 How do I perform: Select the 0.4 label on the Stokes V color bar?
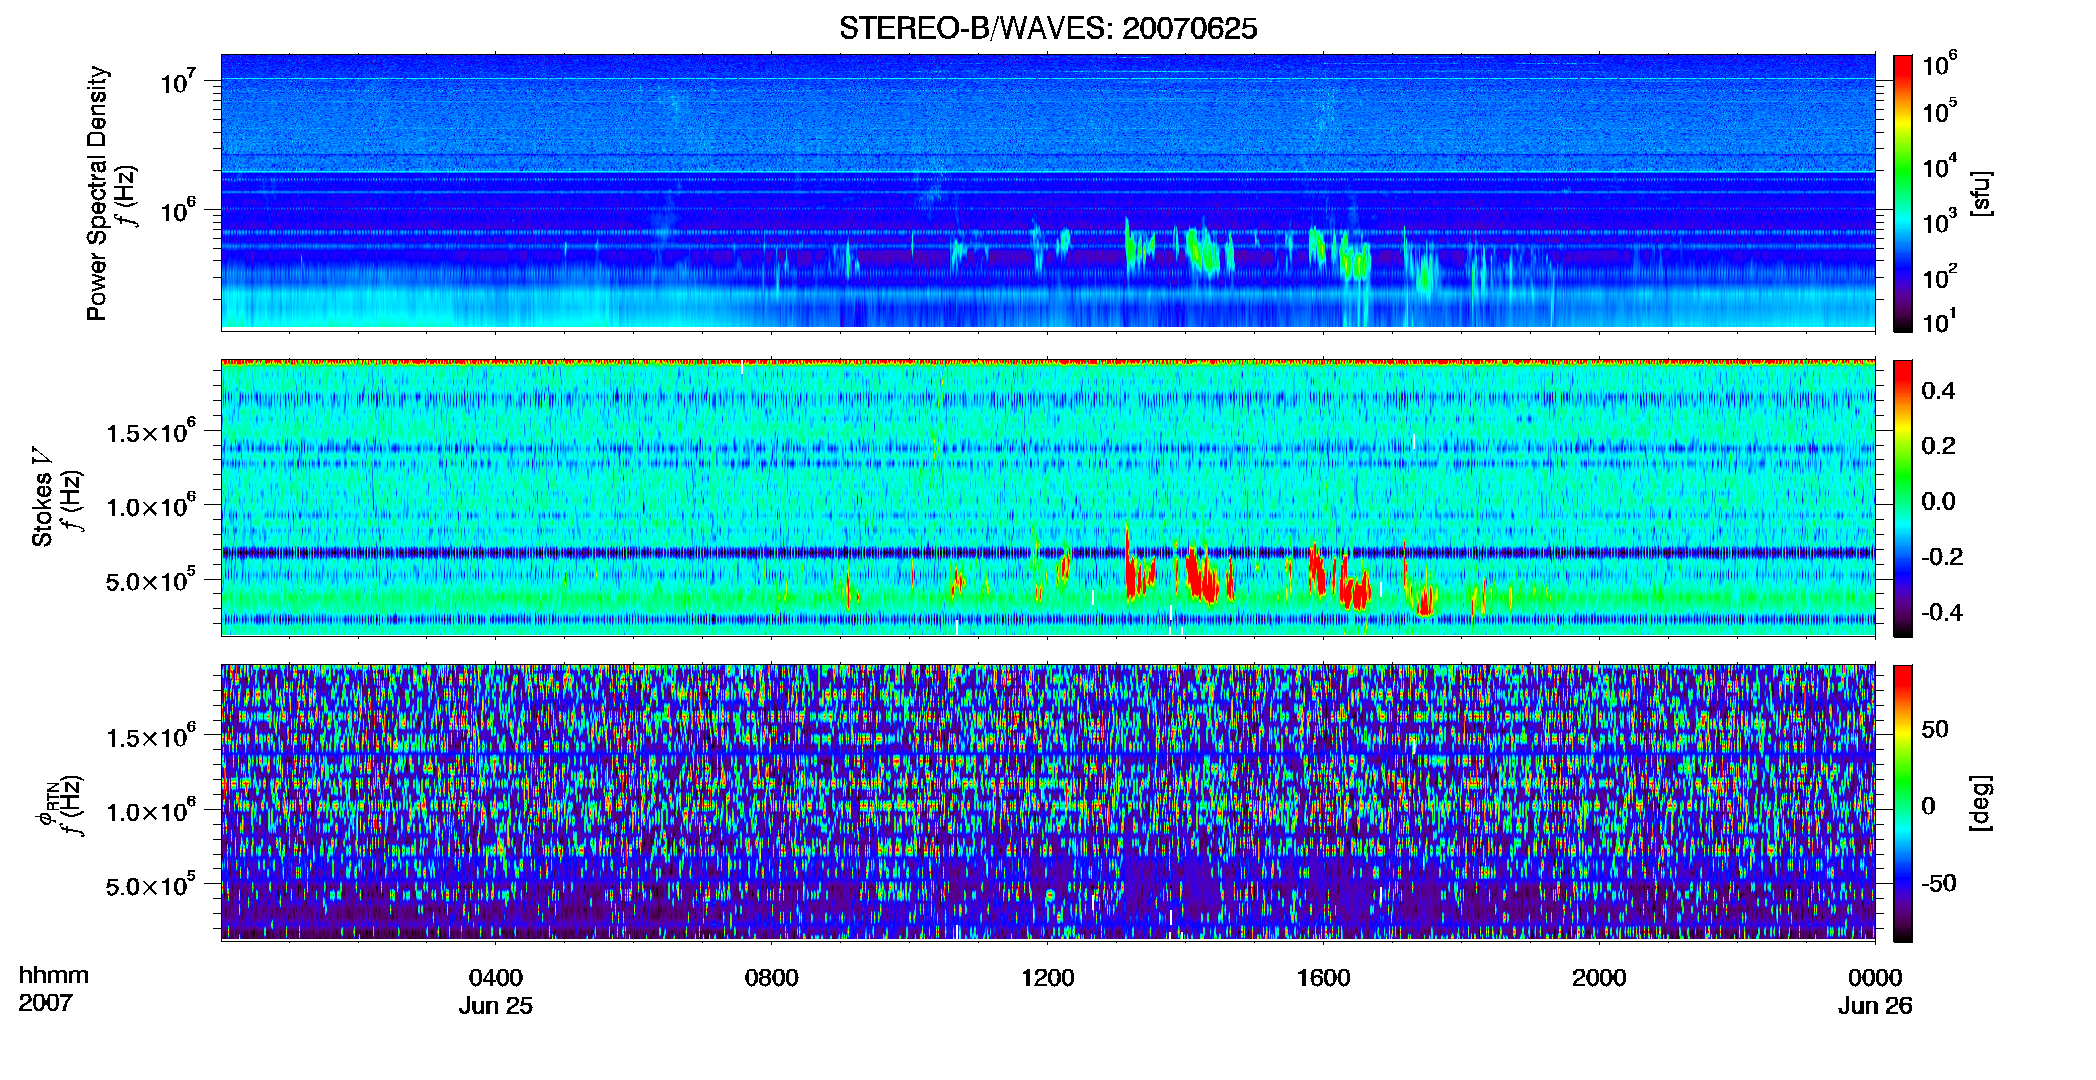(x=1938, y=391)
